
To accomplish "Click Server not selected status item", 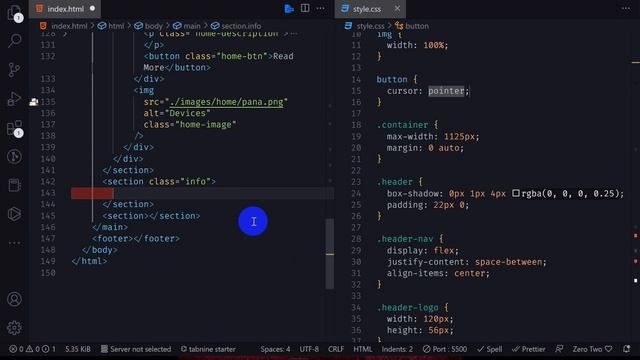I will [x=136, y=349].
